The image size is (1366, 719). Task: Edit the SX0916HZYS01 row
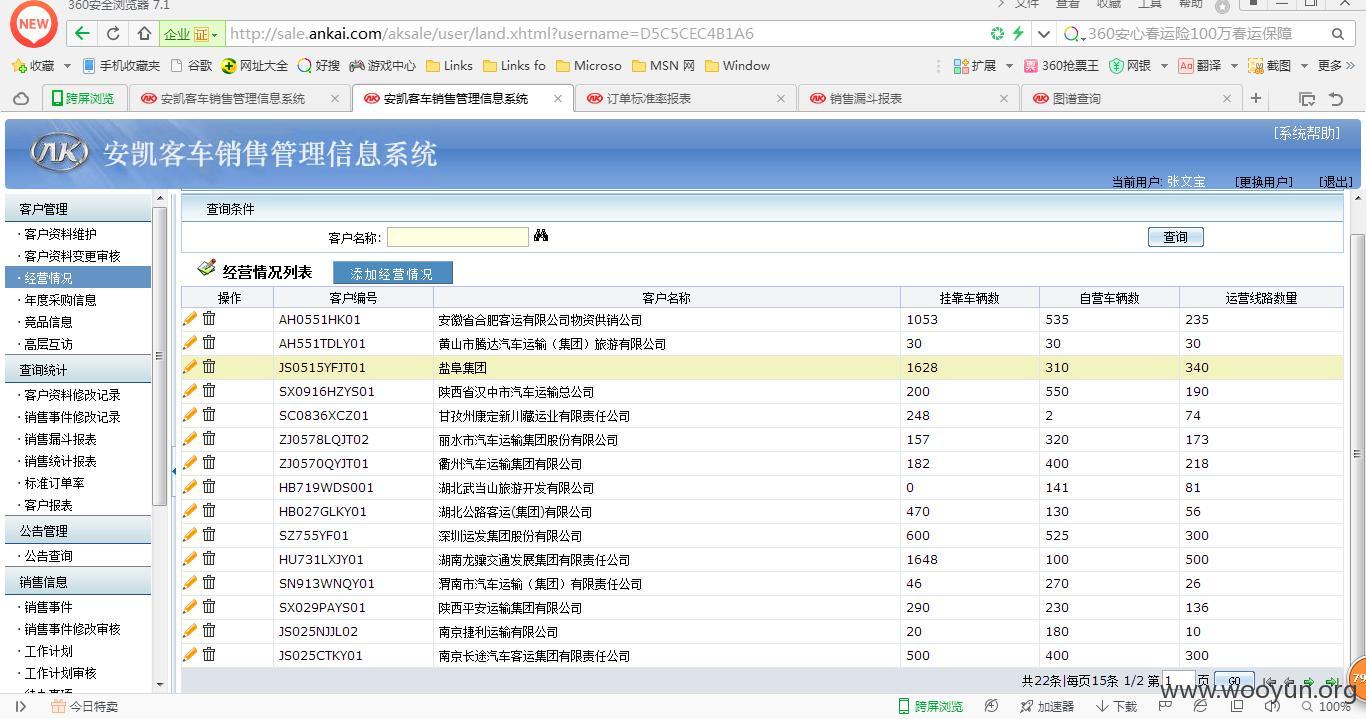click(x=190, y=391)
